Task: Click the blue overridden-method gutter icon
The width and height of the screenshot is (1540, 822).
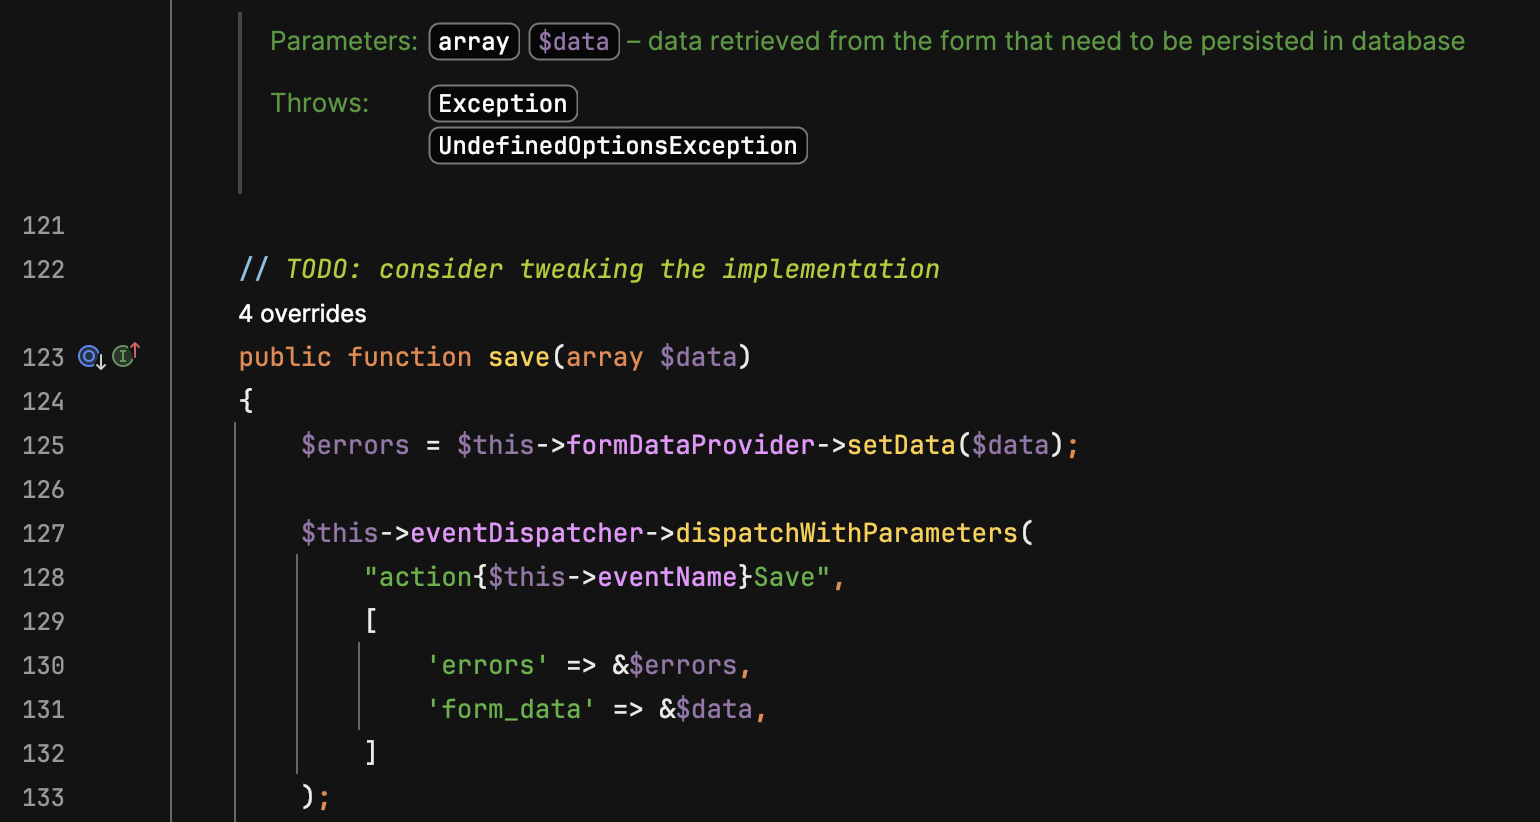Action: point(90,357)
